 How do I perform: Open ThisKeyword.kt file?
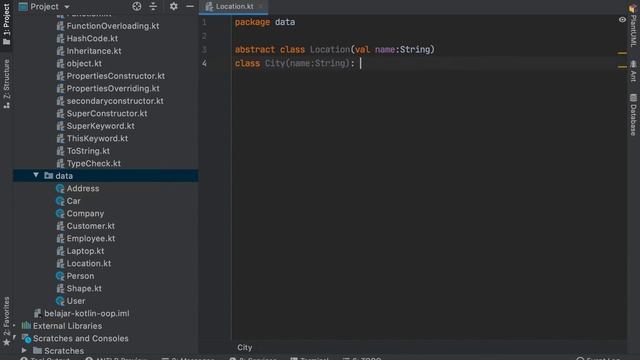pyautogui.click(x=97, y=138)
